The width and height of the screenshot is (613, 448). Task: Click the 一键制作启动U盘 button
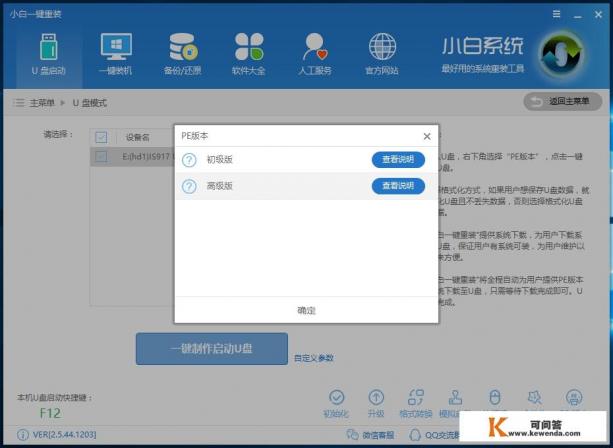coord(212,349)
